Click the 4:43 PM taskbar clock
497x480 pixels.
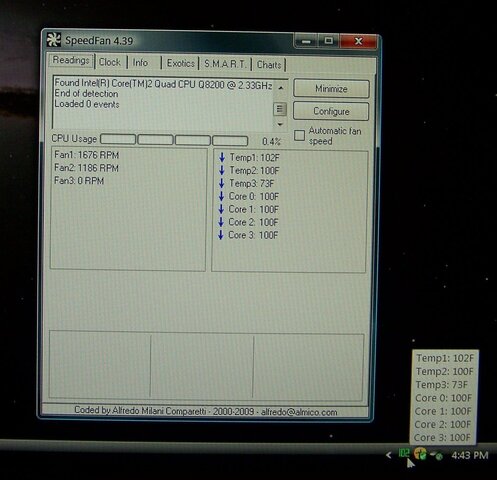point(470,455)
